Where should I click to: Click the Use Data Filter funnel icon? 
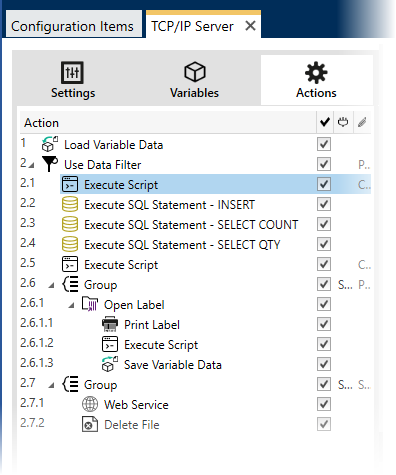(50, 164)
